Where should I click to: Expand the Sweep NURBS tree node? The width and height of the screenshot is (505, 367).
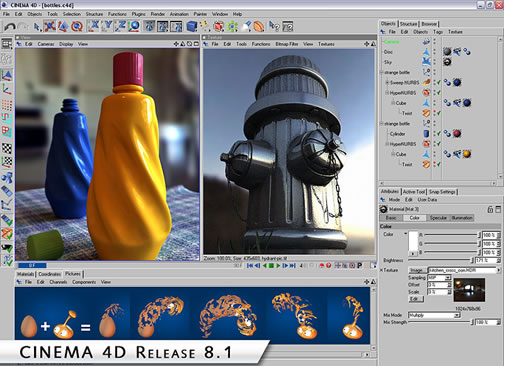387,82
